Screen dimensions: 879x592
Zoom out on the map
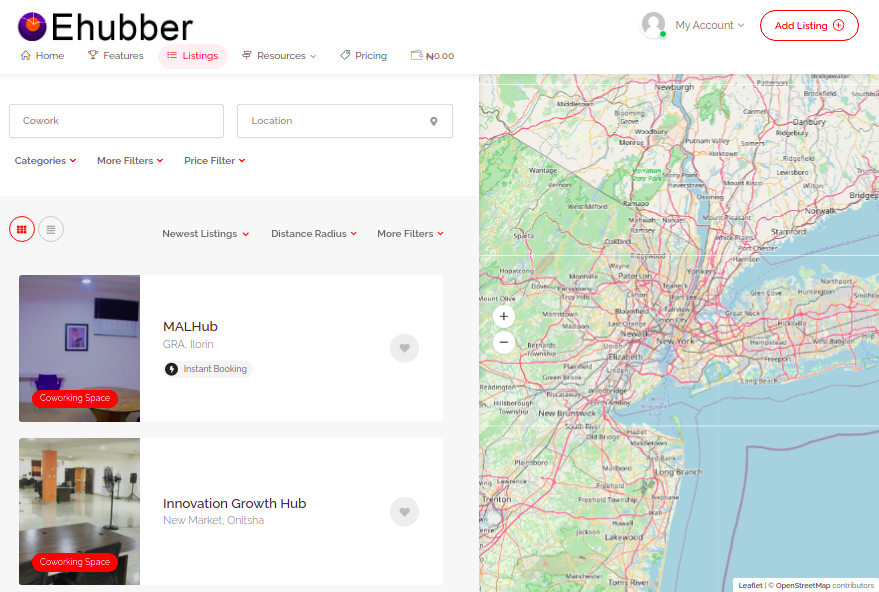(x=503, y=342)
